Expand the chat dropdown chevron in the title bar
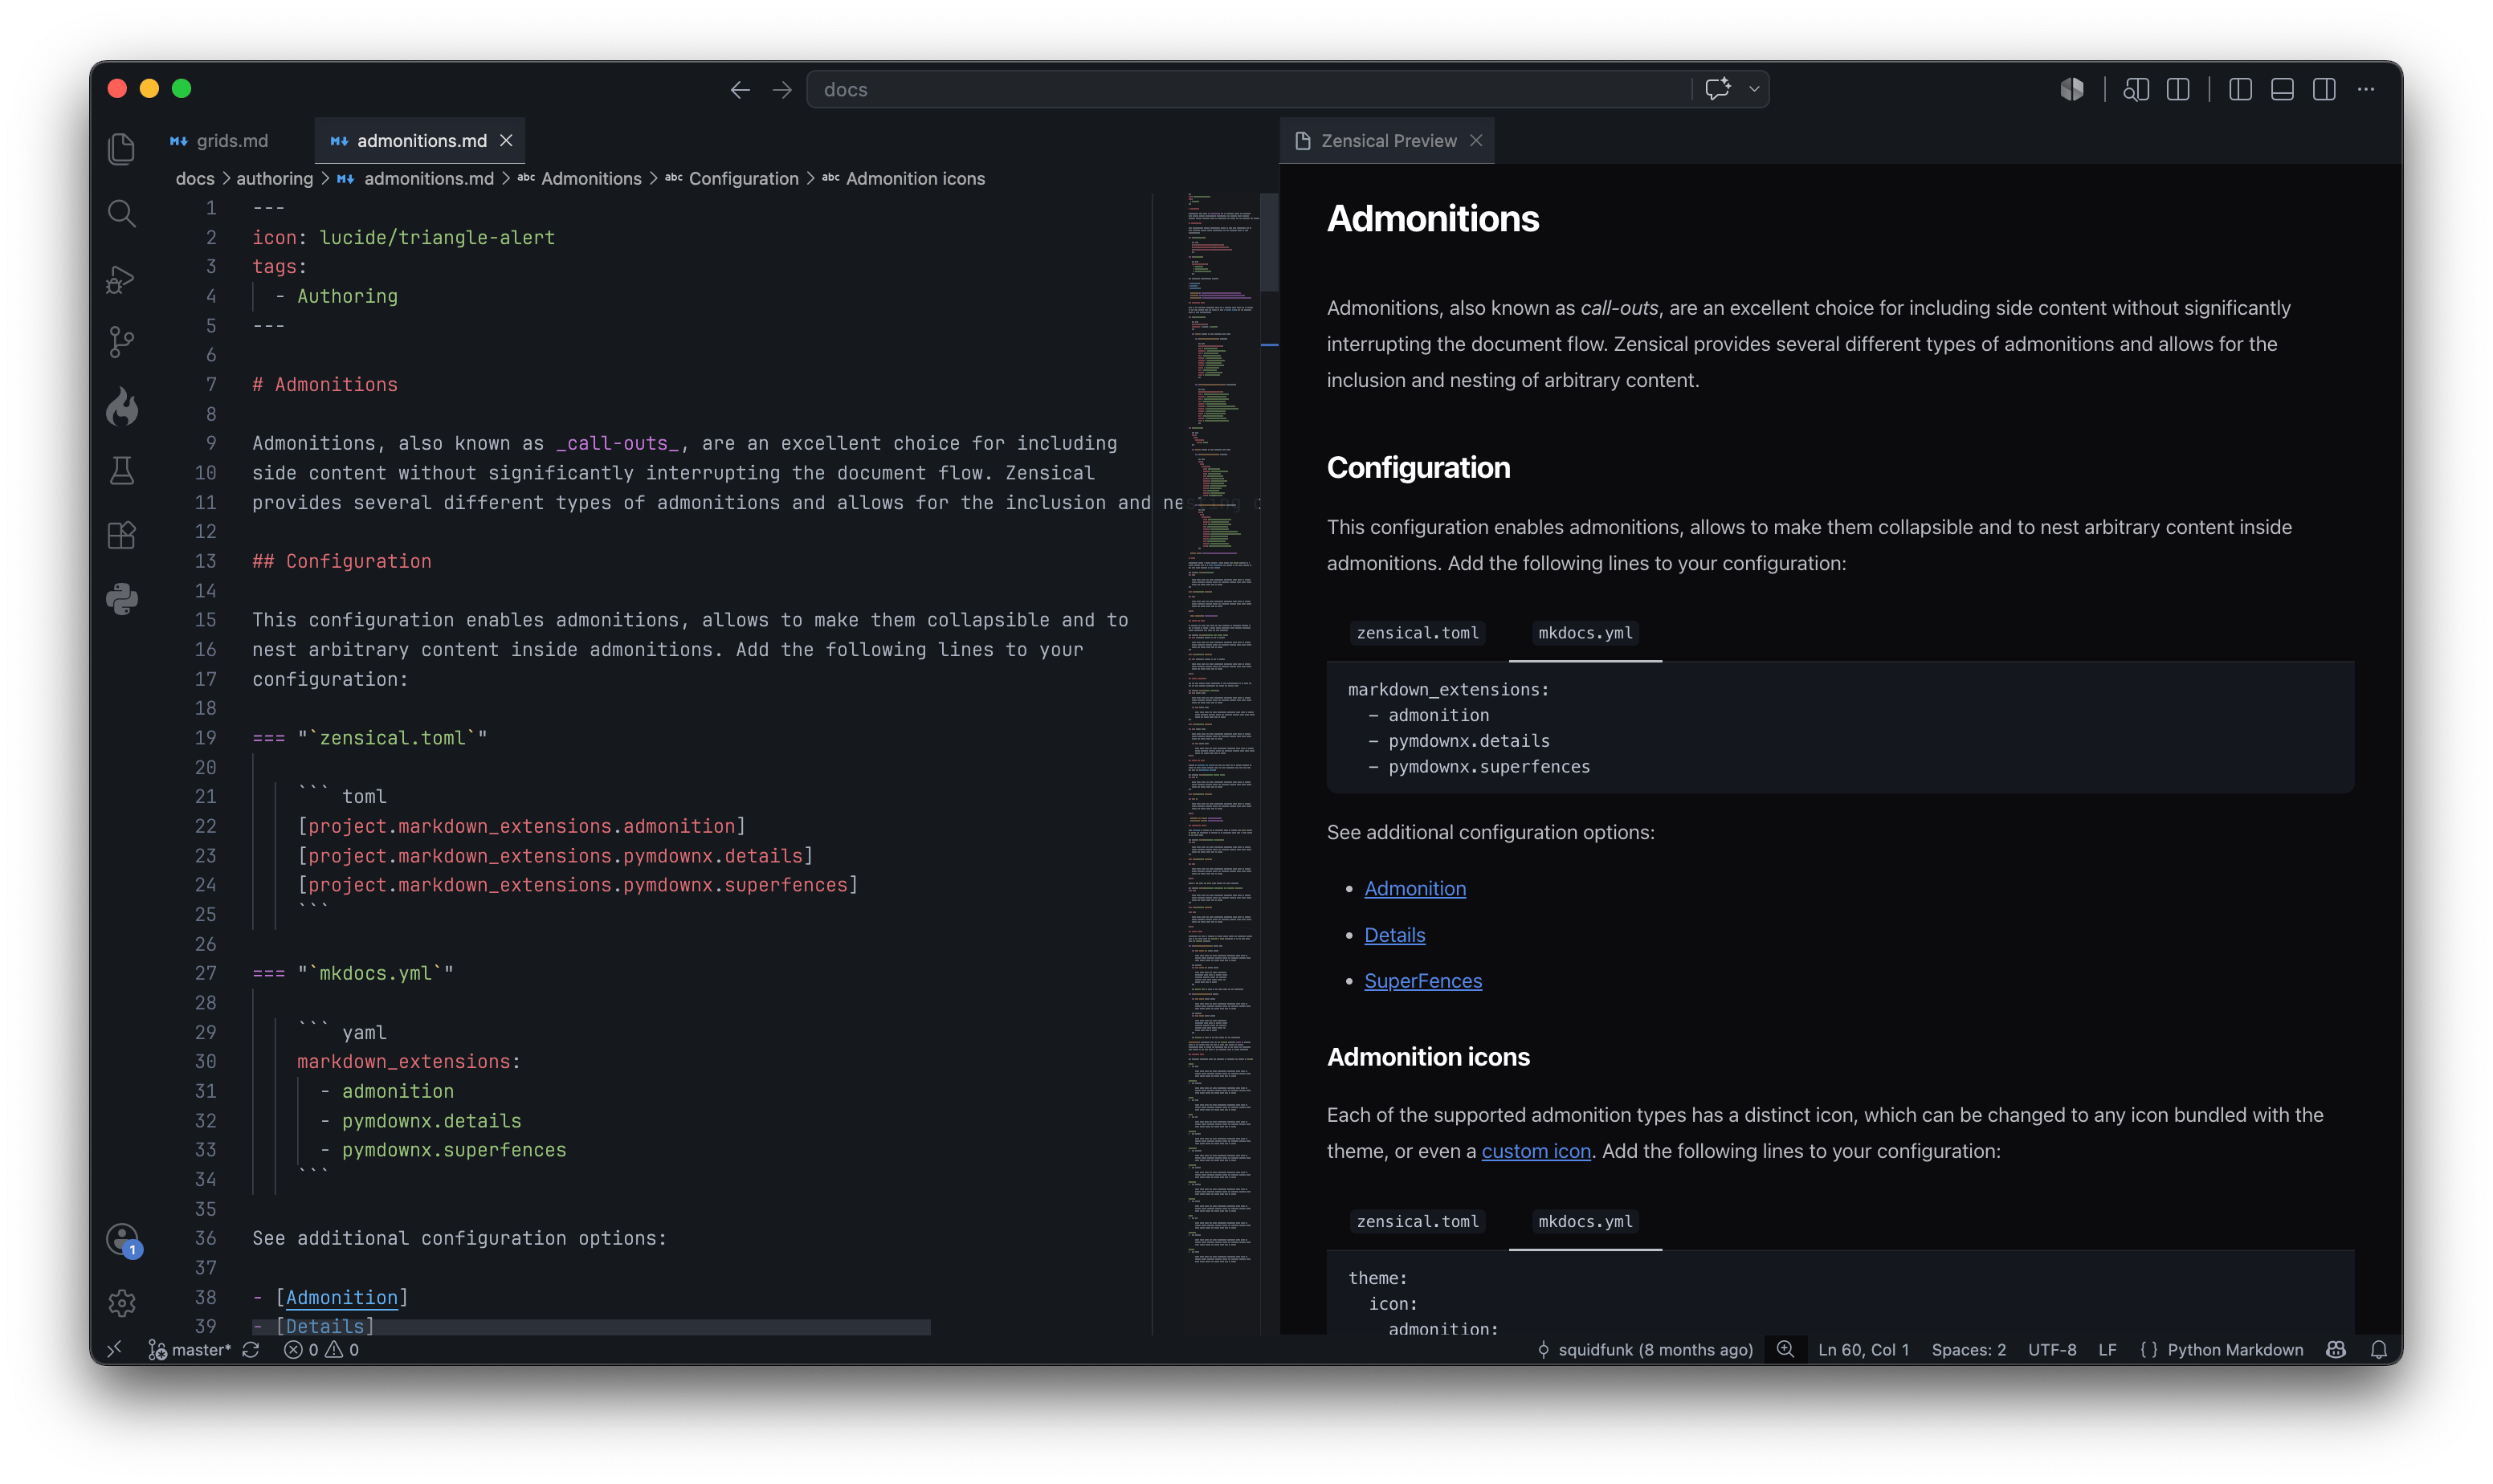 click(x=1754, y=89)
